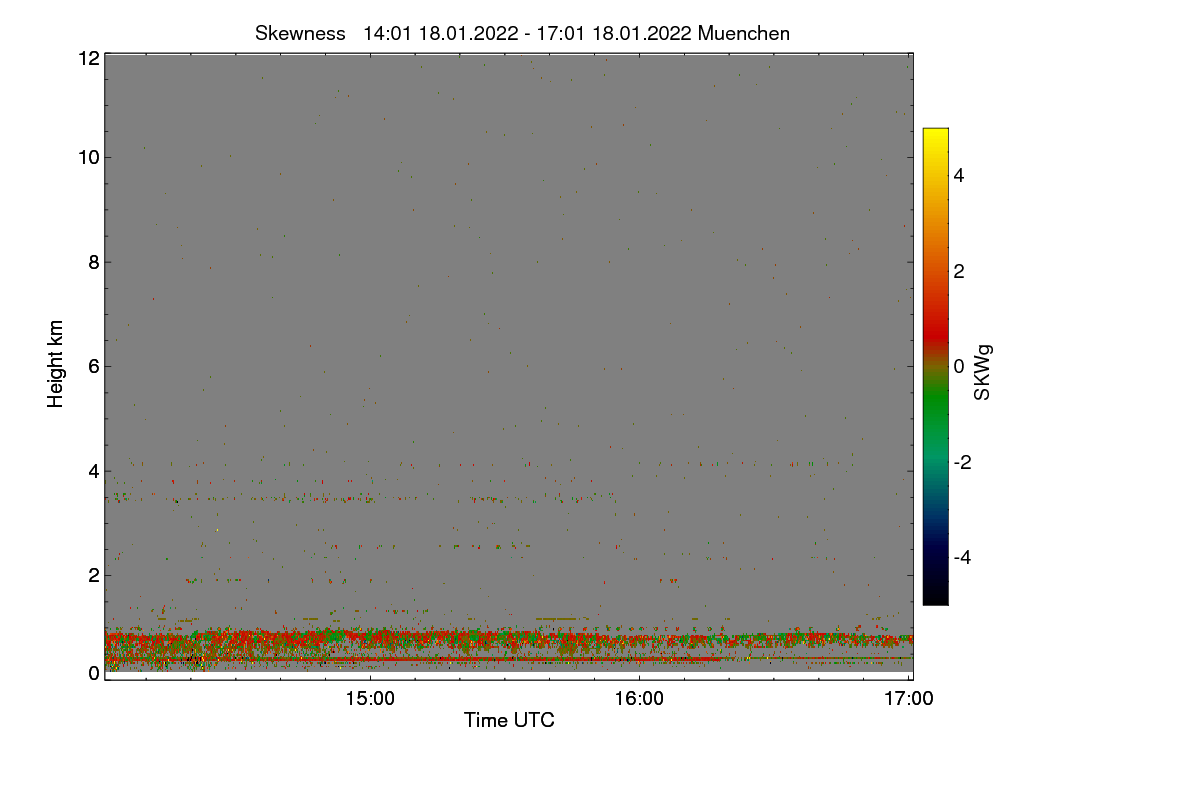The width and height of the screenshot is (1200, 800).
Task: Select the 'Height km' axis title
Action: click(x=56, y=364)
